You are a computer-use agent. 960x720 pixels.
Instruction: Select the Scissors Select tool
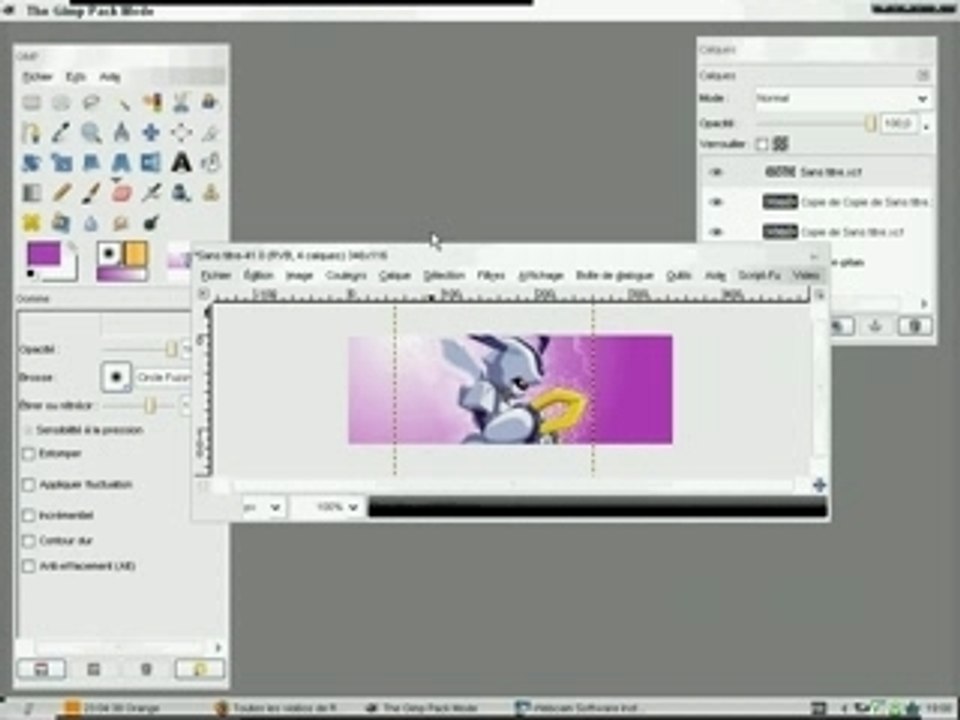[181, 102]
